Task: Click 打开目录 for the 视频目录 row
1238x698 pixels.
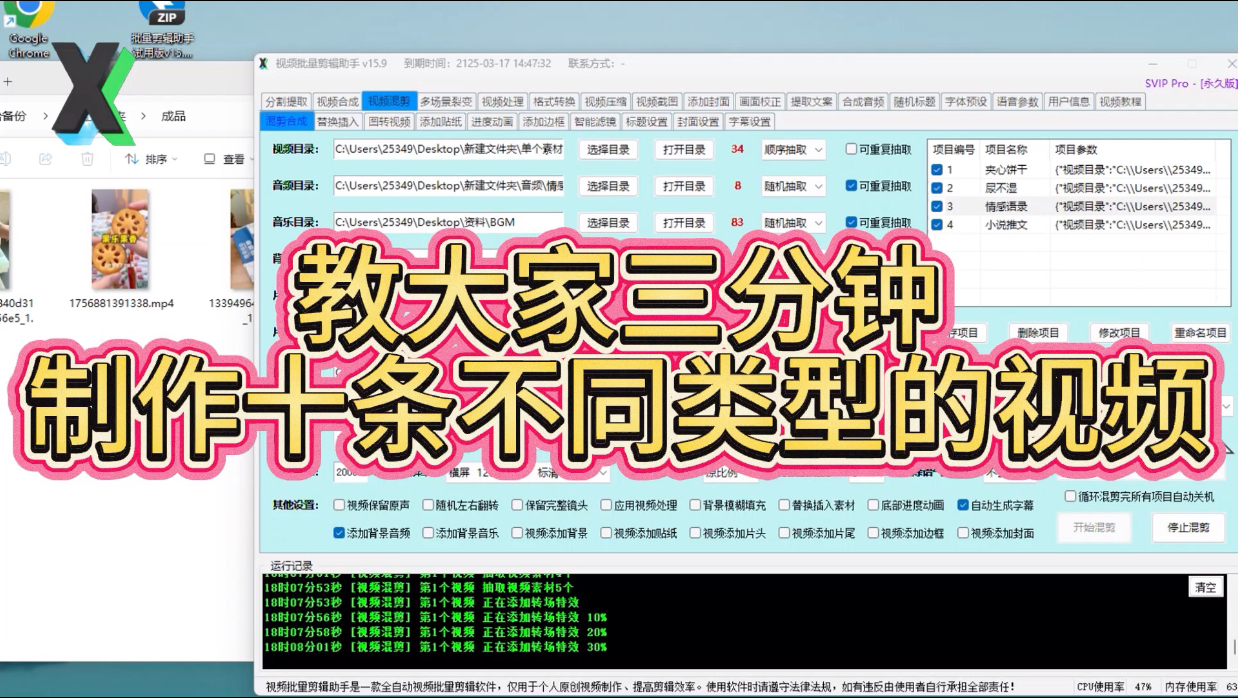Action: [684, 149]
